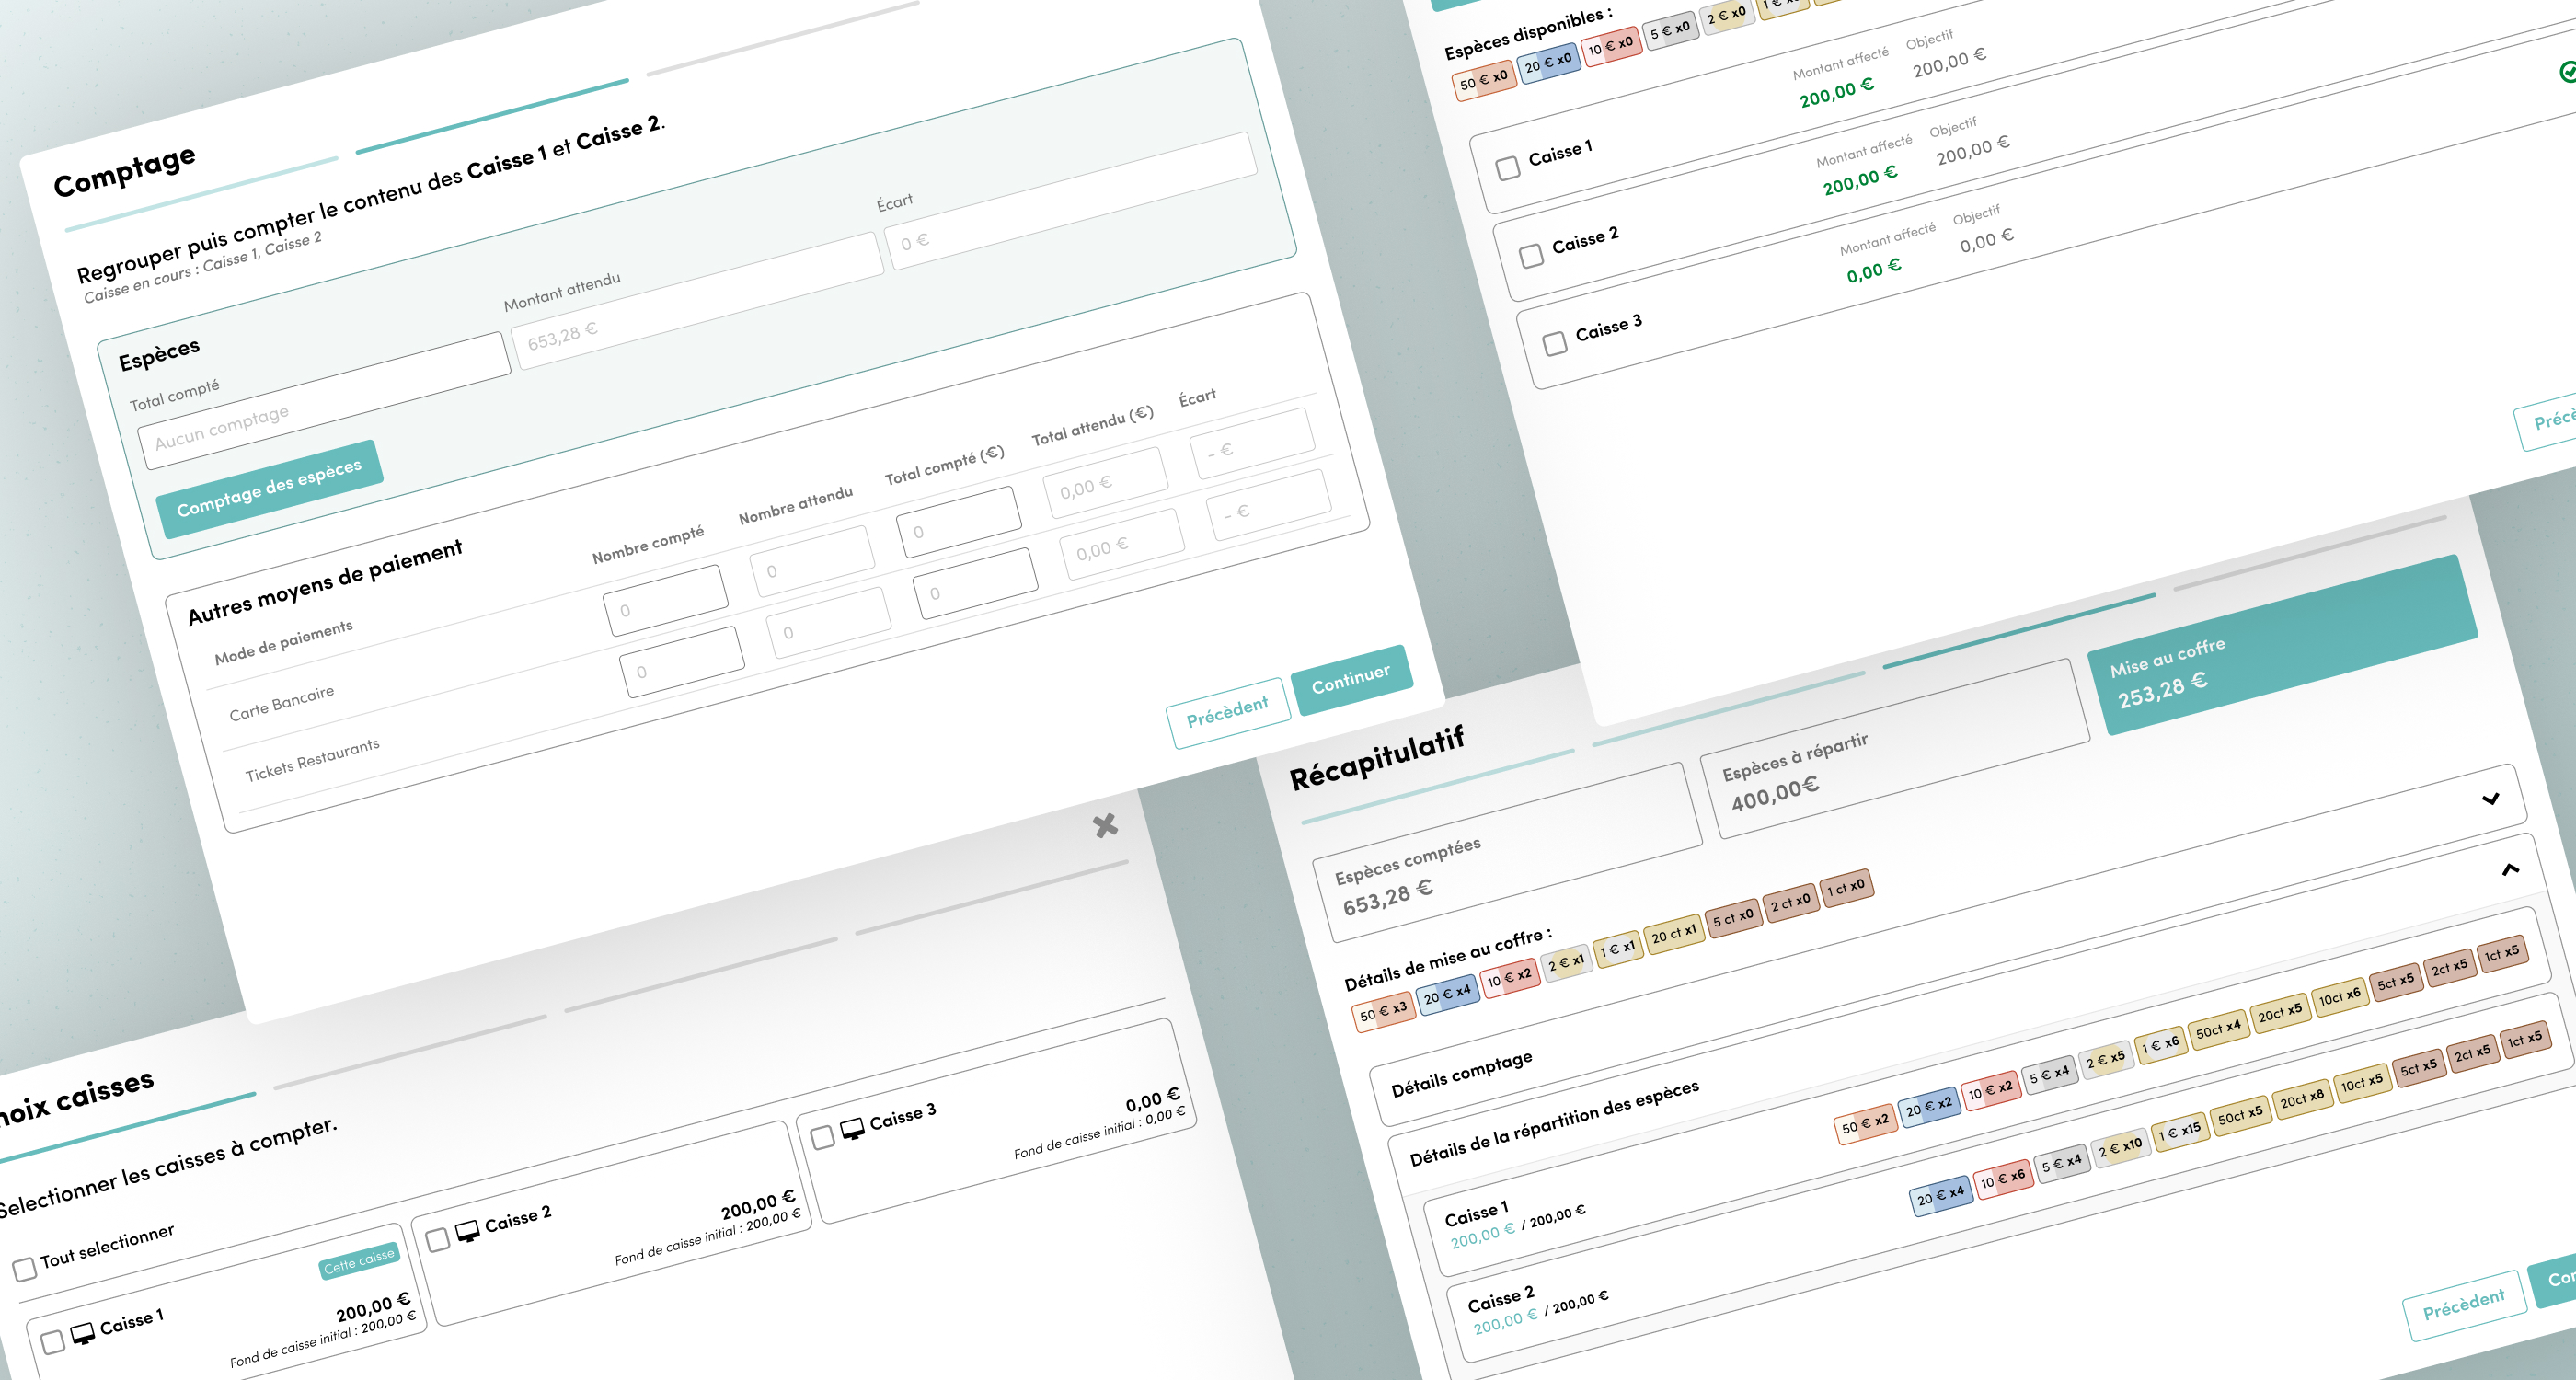This screenshot has height=1380, width=2576.
Task: Click Tickets Restaurants Total compté input
Action: [x=975, y=583]
